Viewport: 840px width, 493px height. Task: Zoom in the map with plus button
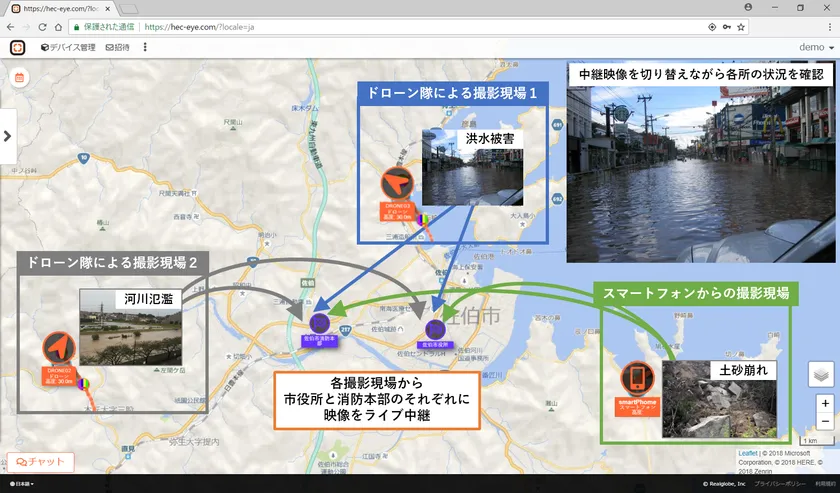(x=824, y=403)
